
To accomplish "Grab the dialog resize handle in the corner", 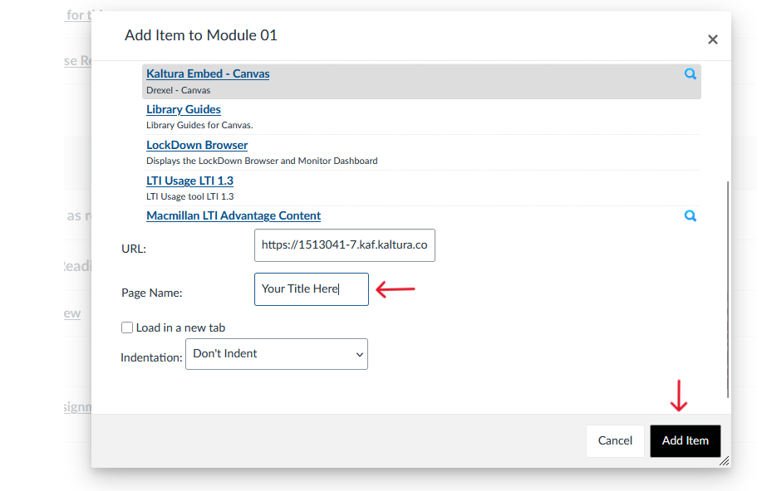I will click(x=725, y=461).
